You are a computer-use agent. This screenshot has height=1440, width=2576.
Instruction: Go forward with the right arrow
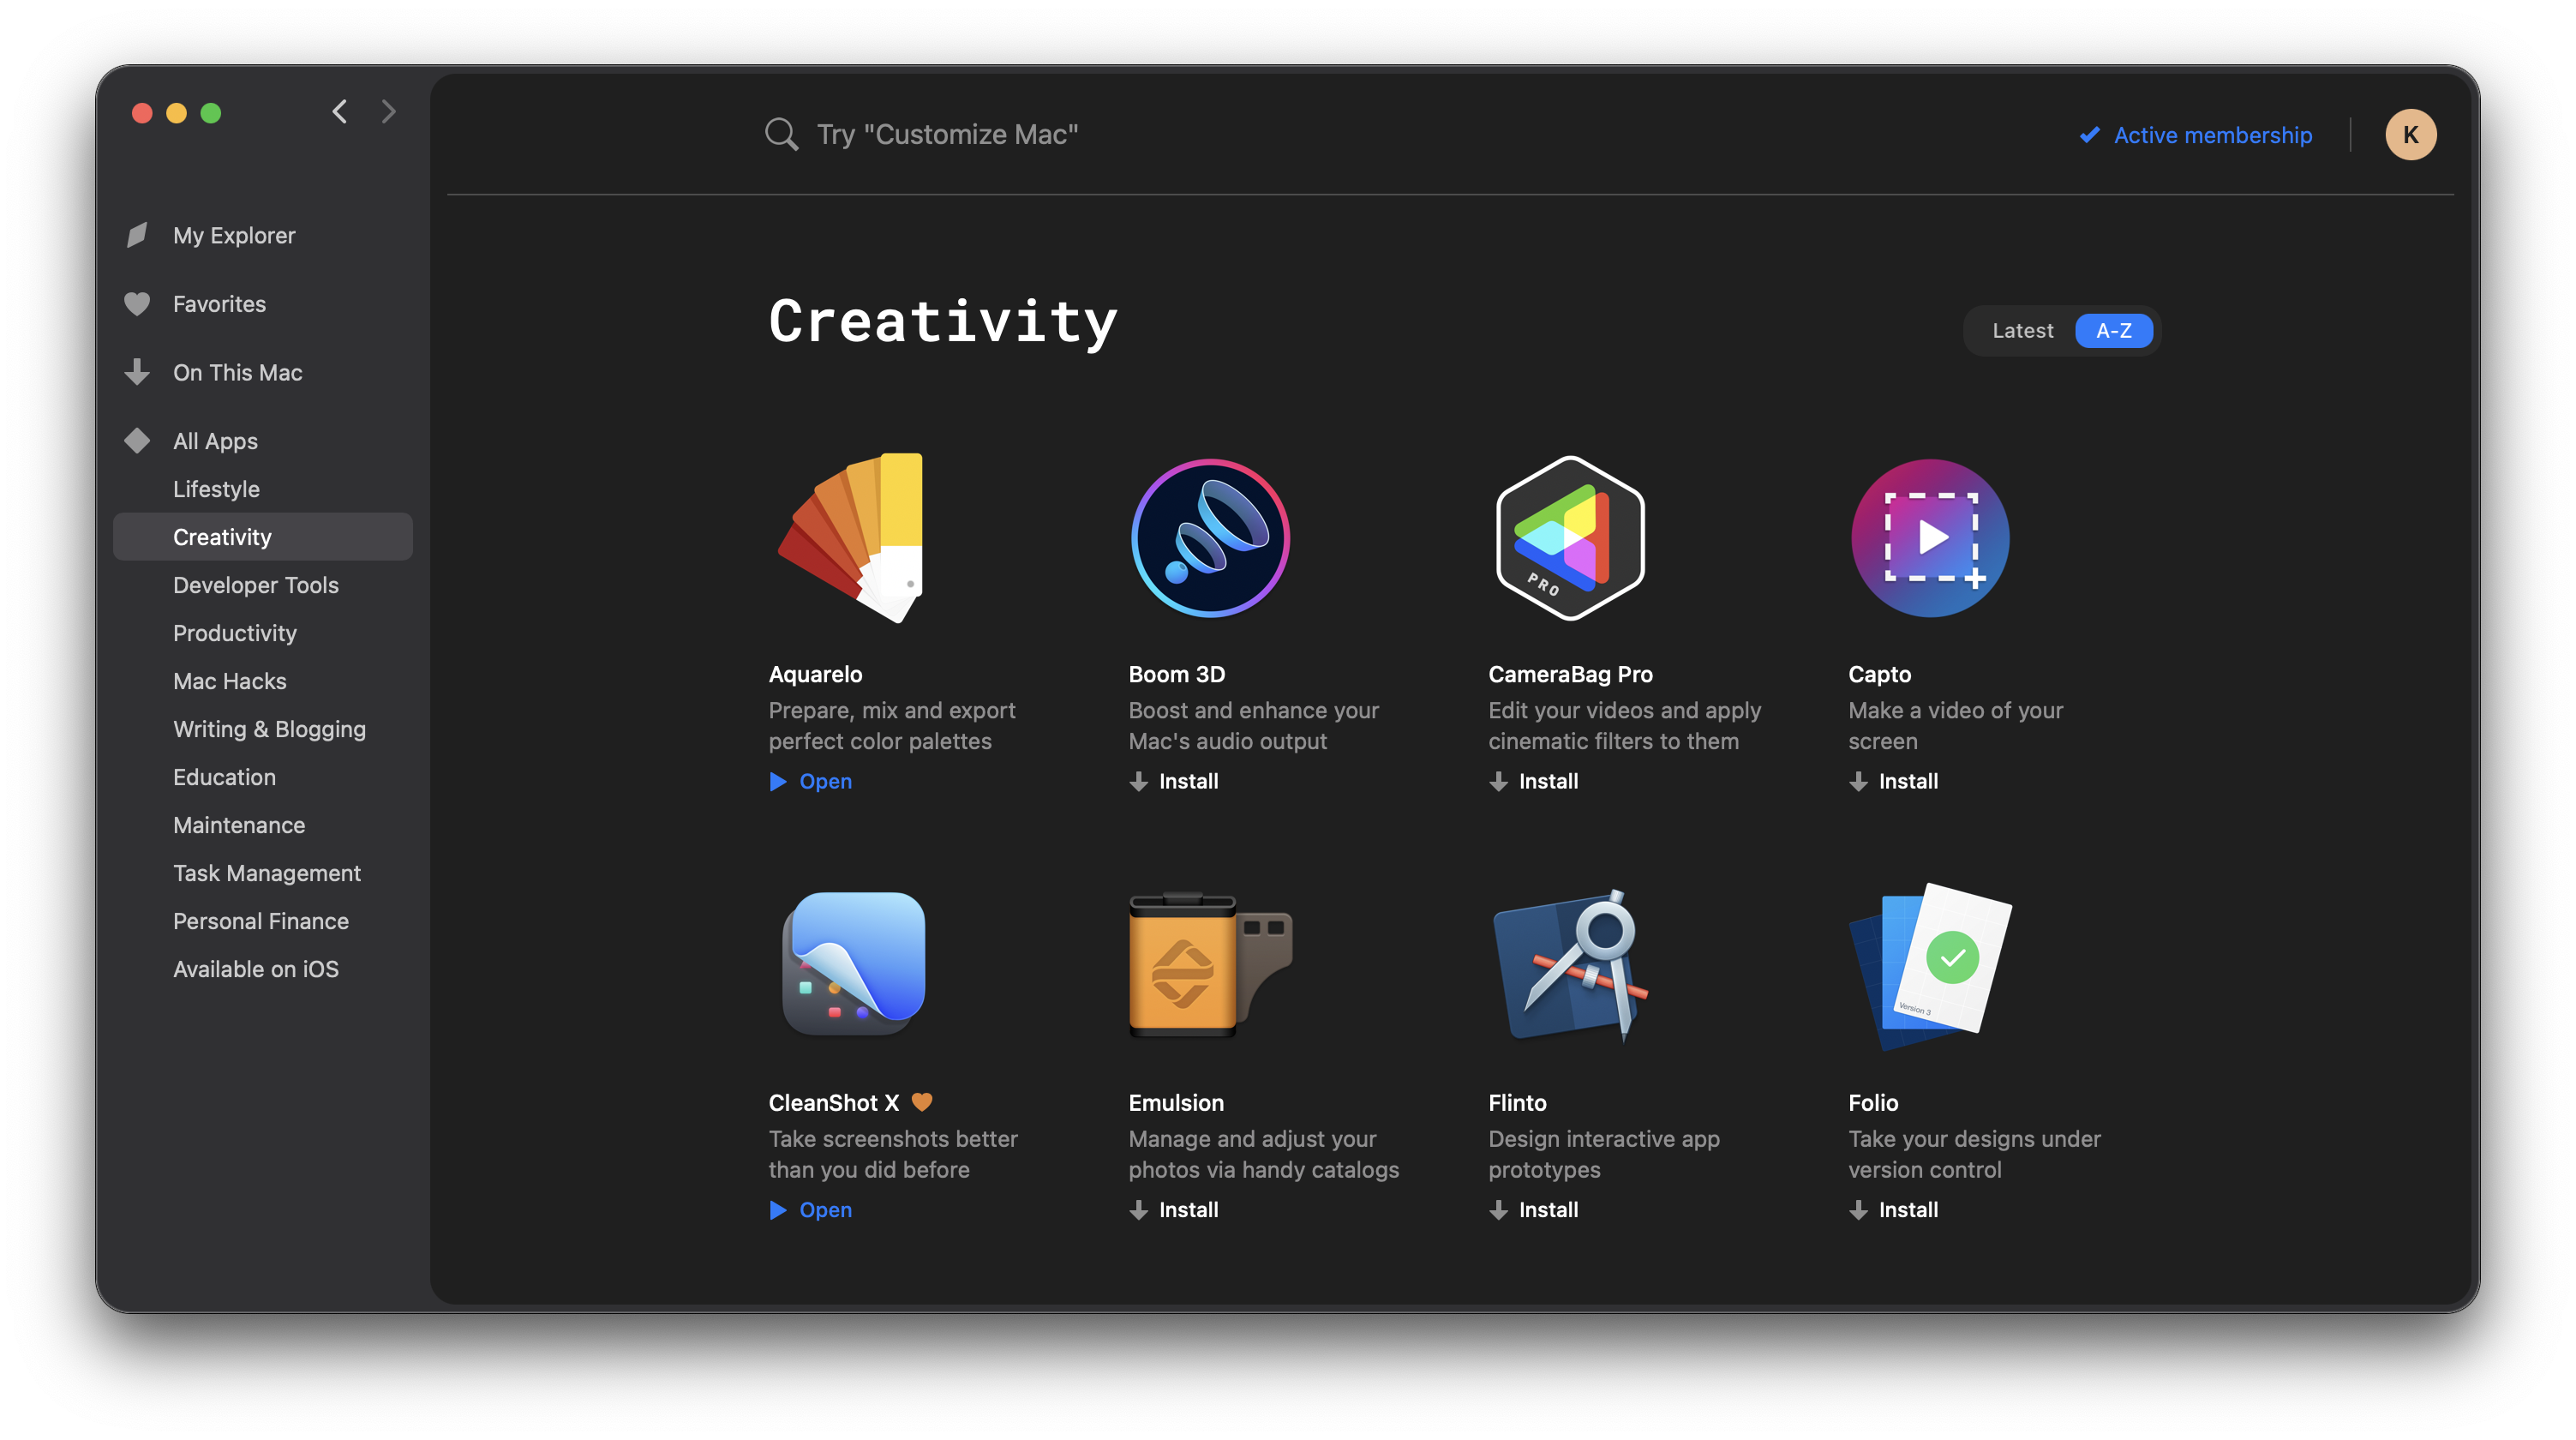click(x=389, y=111)
